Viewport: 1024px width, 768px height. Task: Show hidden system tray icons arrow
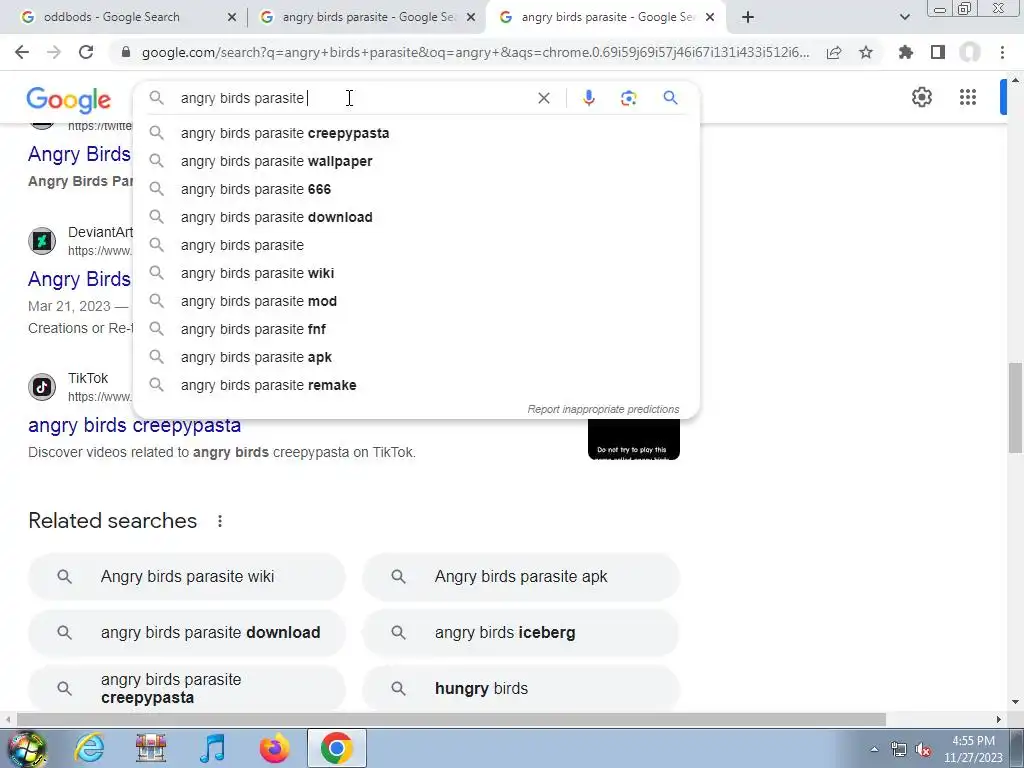[874, 749]
